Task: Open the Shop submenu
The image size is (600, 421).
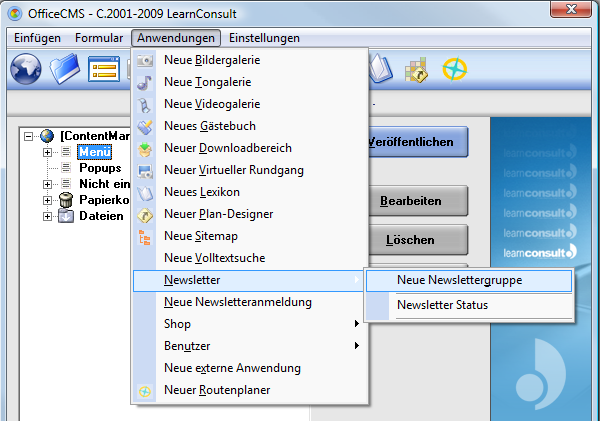Action: point(250,324)
